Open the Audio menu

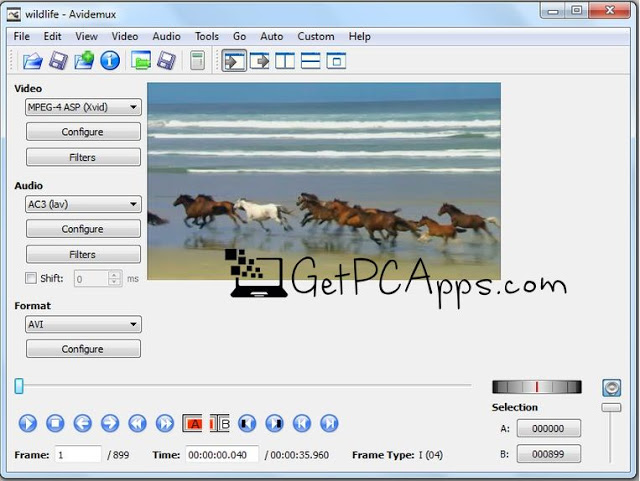click(167, 36)
